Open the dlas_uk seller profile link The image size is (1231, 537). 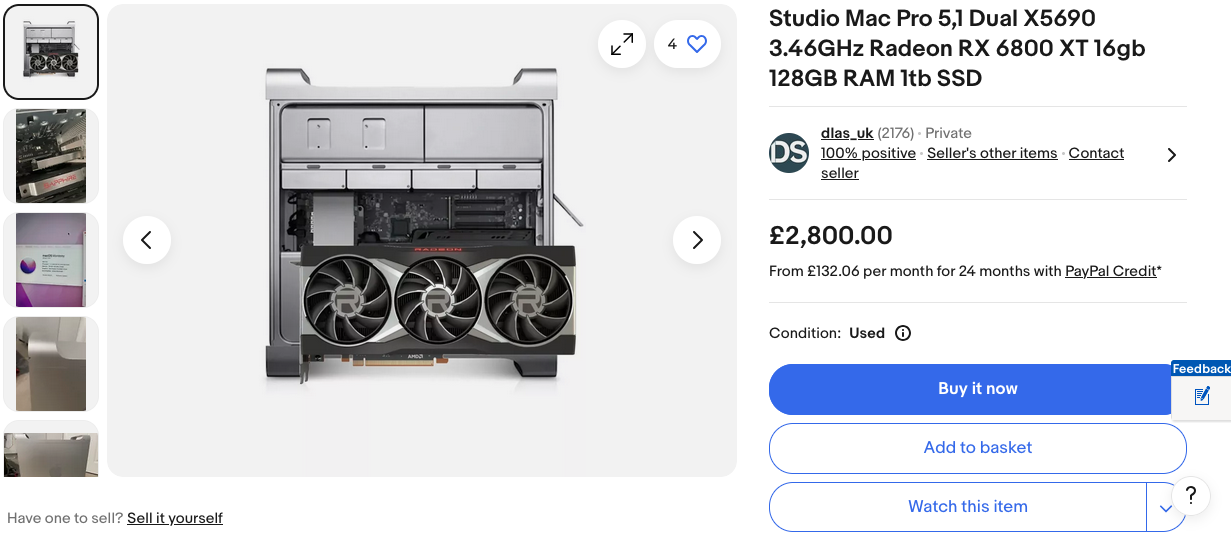847,133
